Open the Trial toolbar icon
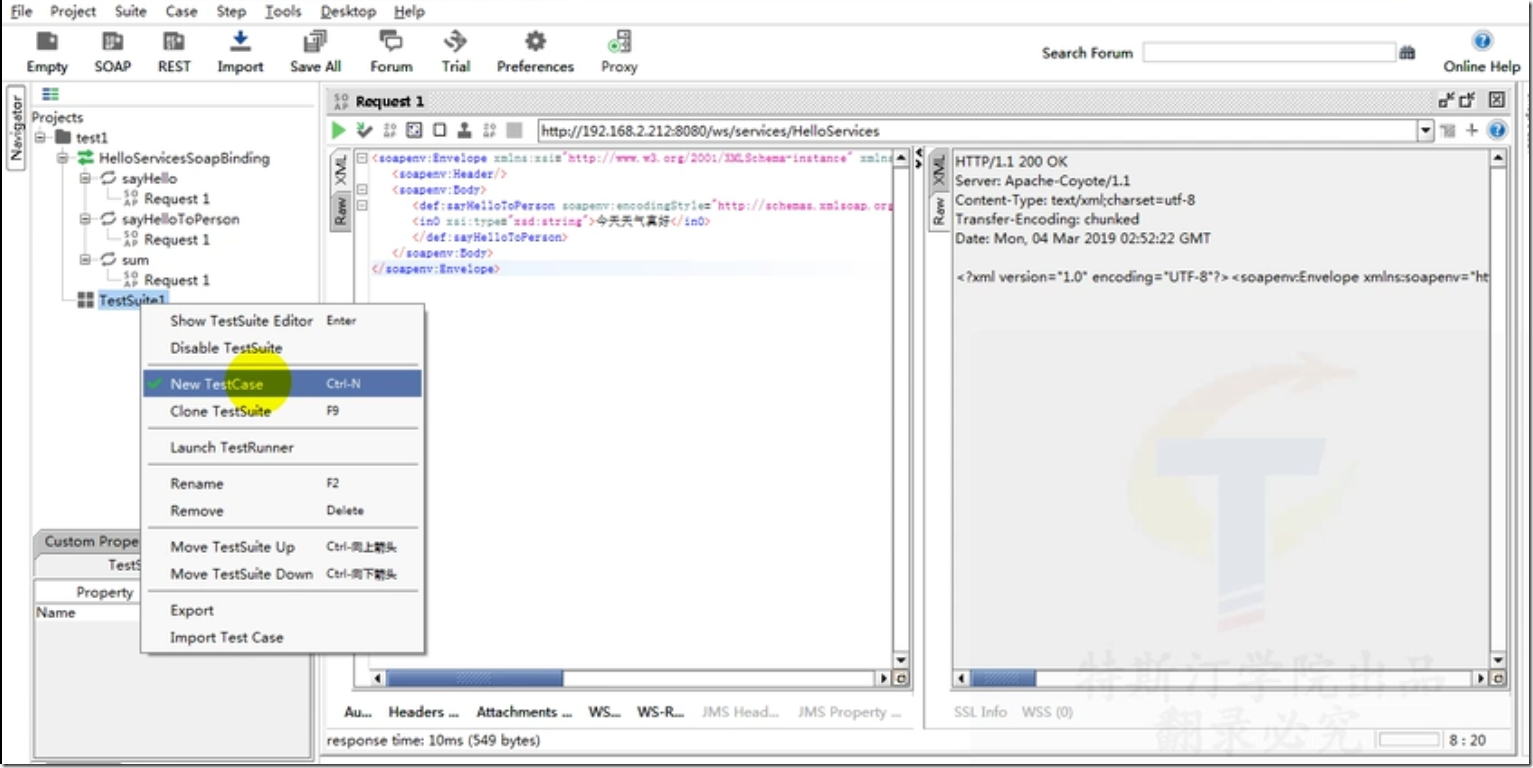1533x768 pixels. tap(456, 52)
